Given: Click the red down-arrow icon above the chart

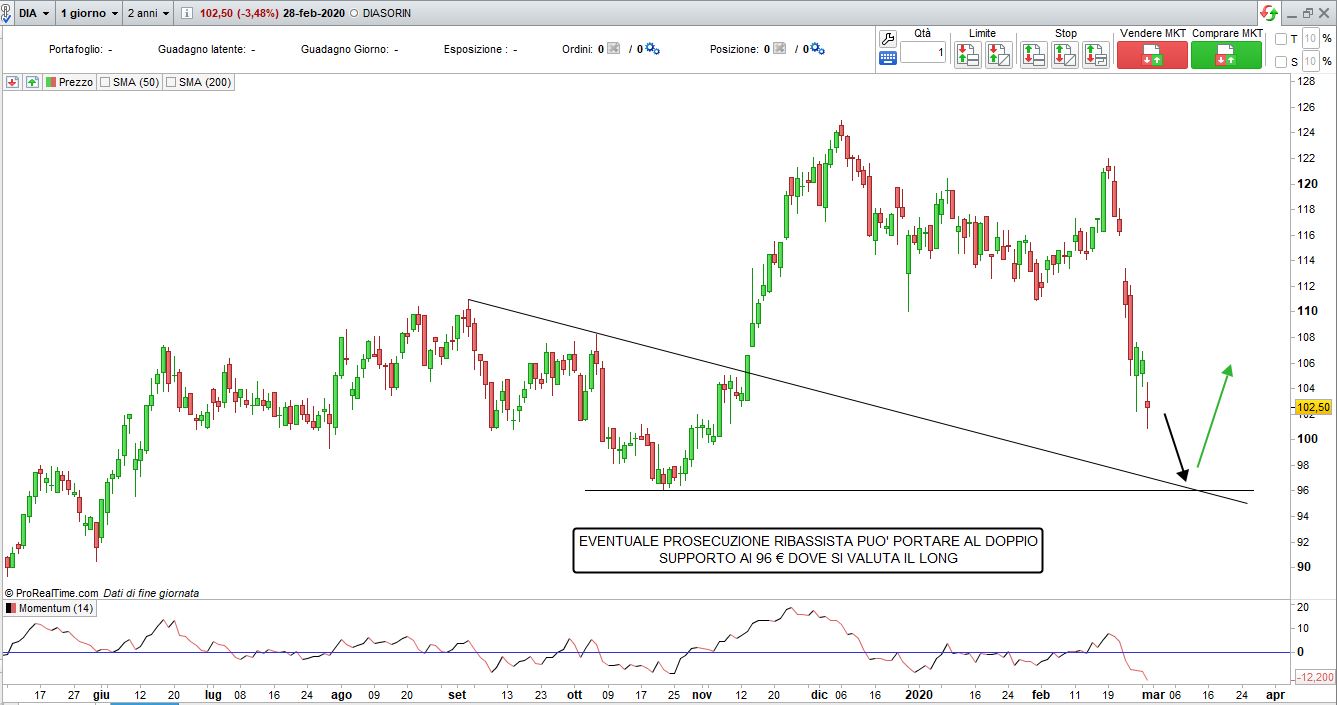Looking at the screenshot, I should click(12, 82).
